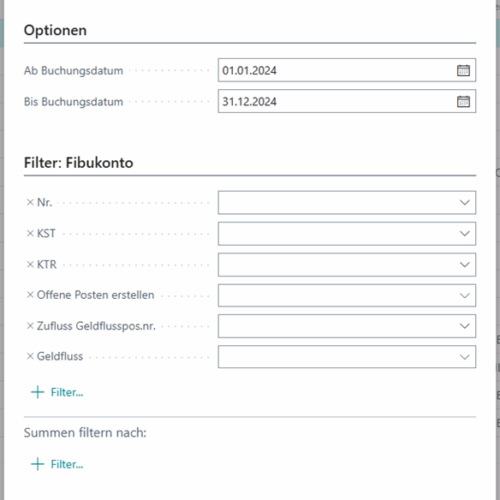Viewport: 500px width, 500px height.
Task: Add a new Fibukonto filter
Action: [x=57, y=392]
